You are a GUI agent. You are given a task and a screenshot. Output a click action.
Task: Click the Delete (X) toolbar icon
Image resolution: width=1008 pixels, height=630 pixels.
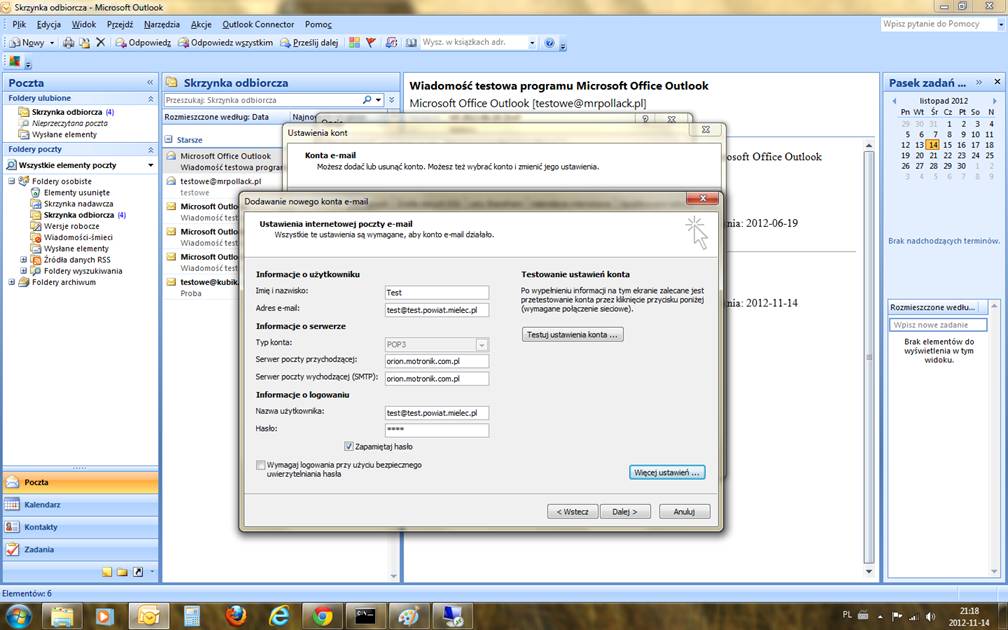(x=100, y=43)
